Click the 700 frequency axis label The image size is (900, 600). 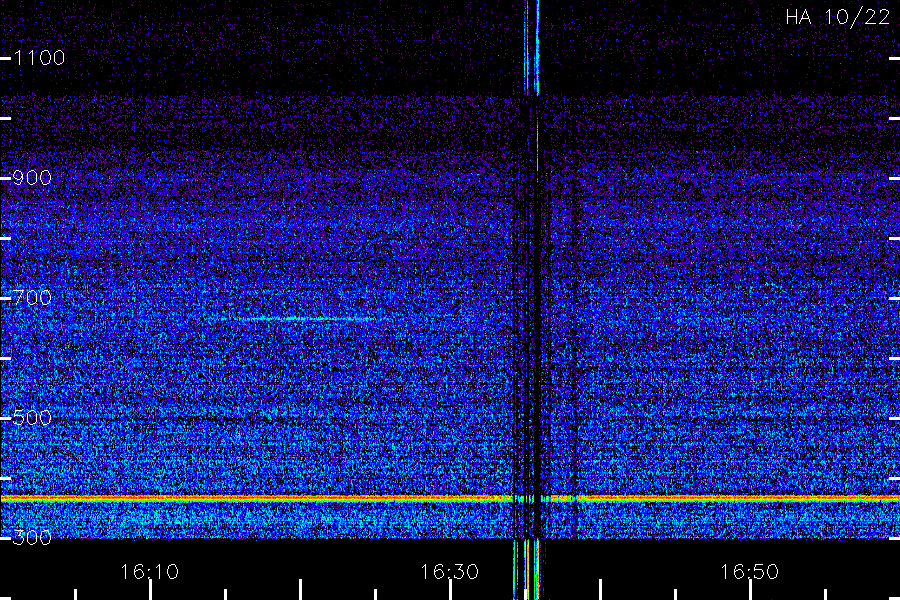(32, 298)
